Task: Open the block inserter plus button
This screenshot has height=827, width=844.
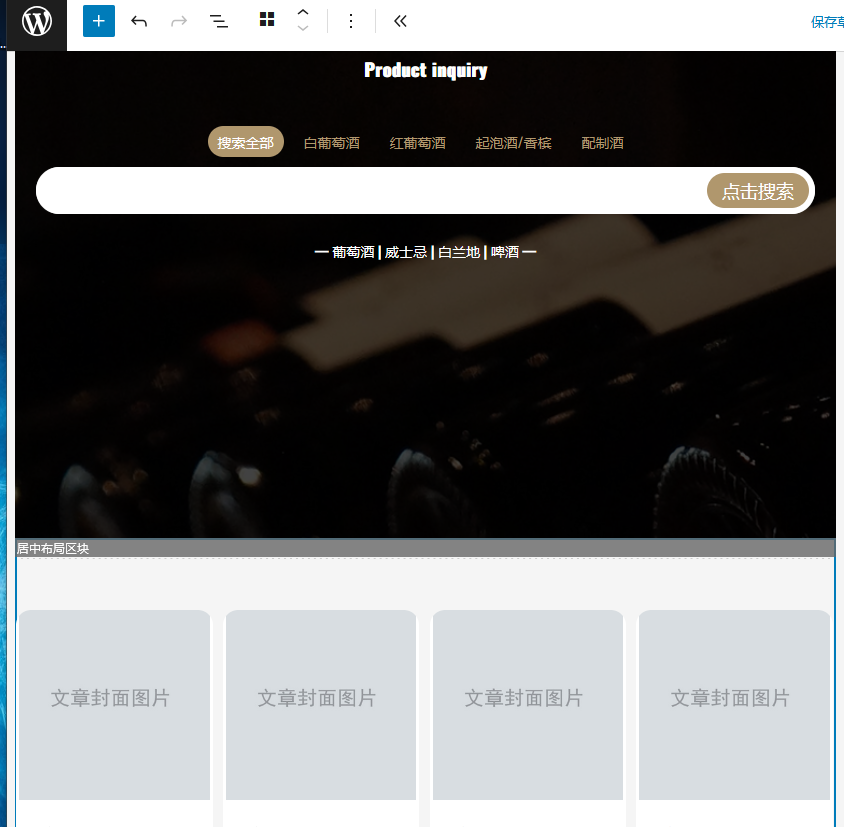Action: pos(98,21)
